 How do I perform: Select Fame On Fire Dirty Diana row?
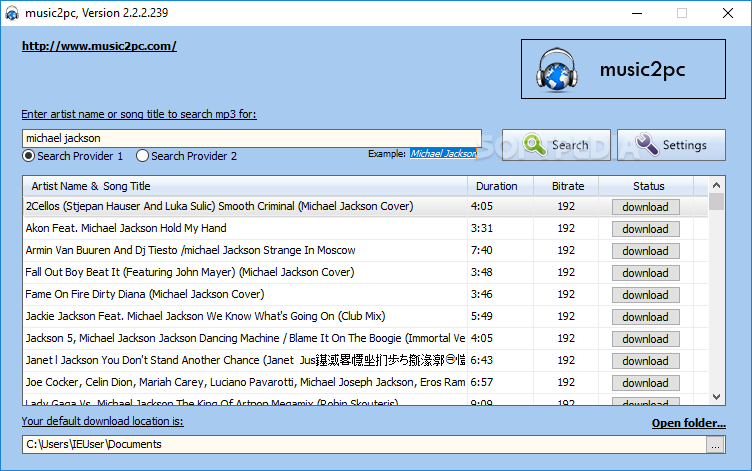(x=365, y=294)
